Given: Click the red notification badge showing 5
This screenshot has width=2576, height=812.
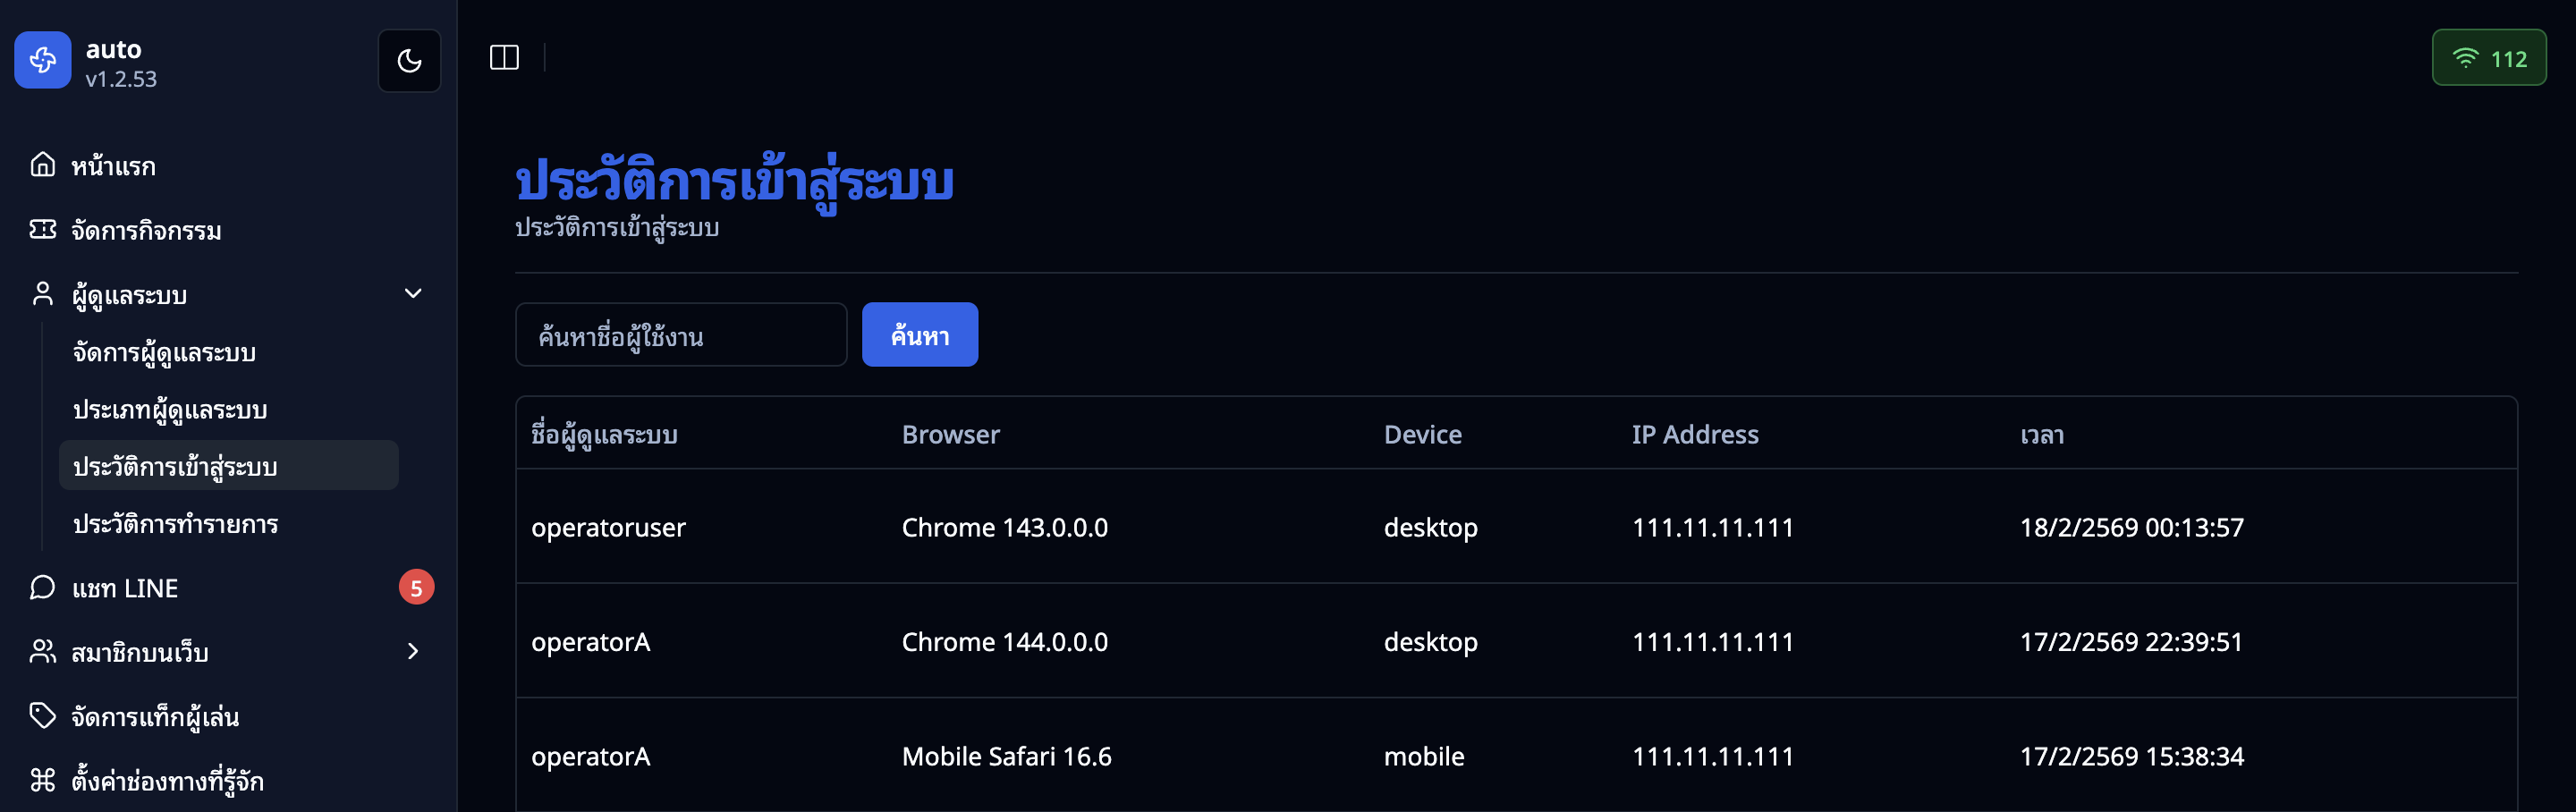Looking at the screenshot, I should 416,587.
